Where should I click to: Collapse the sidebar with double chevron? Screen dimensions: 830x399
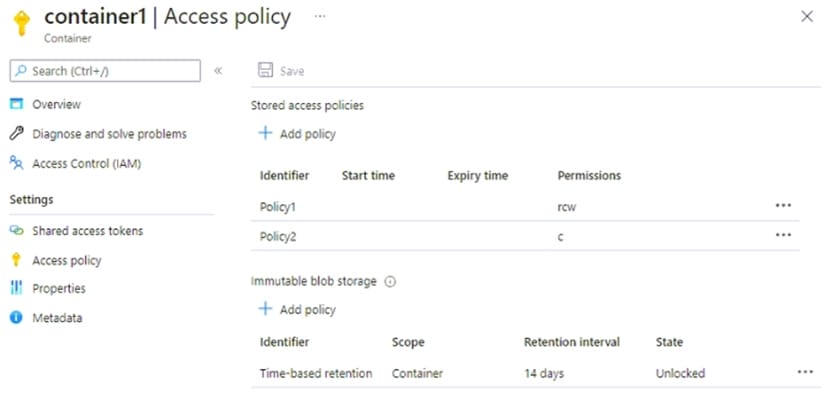coord(218,71)
